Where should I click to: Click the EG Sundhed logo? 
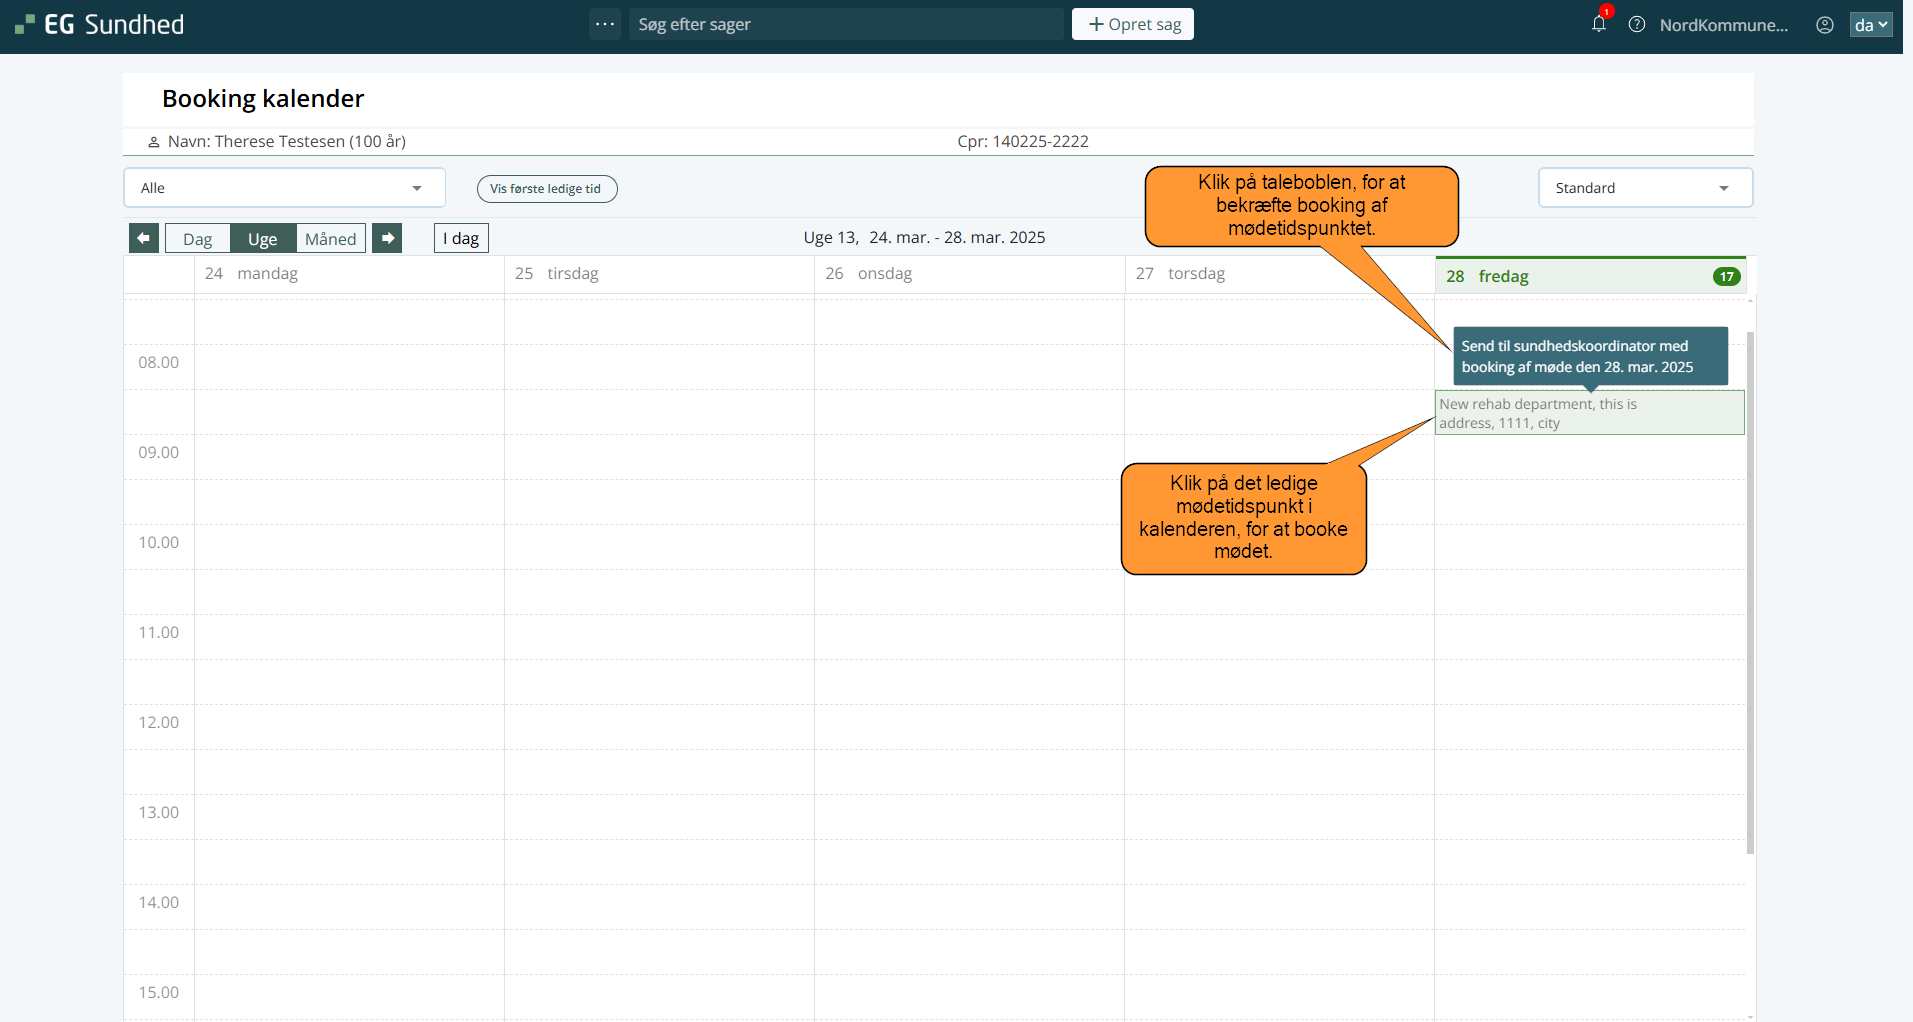point(100,24)
